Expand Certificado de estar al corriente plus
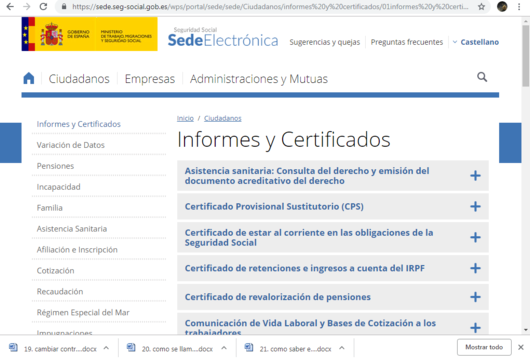Image resolution: width=530 pixels, height=360 pixels. coord(475,237)
